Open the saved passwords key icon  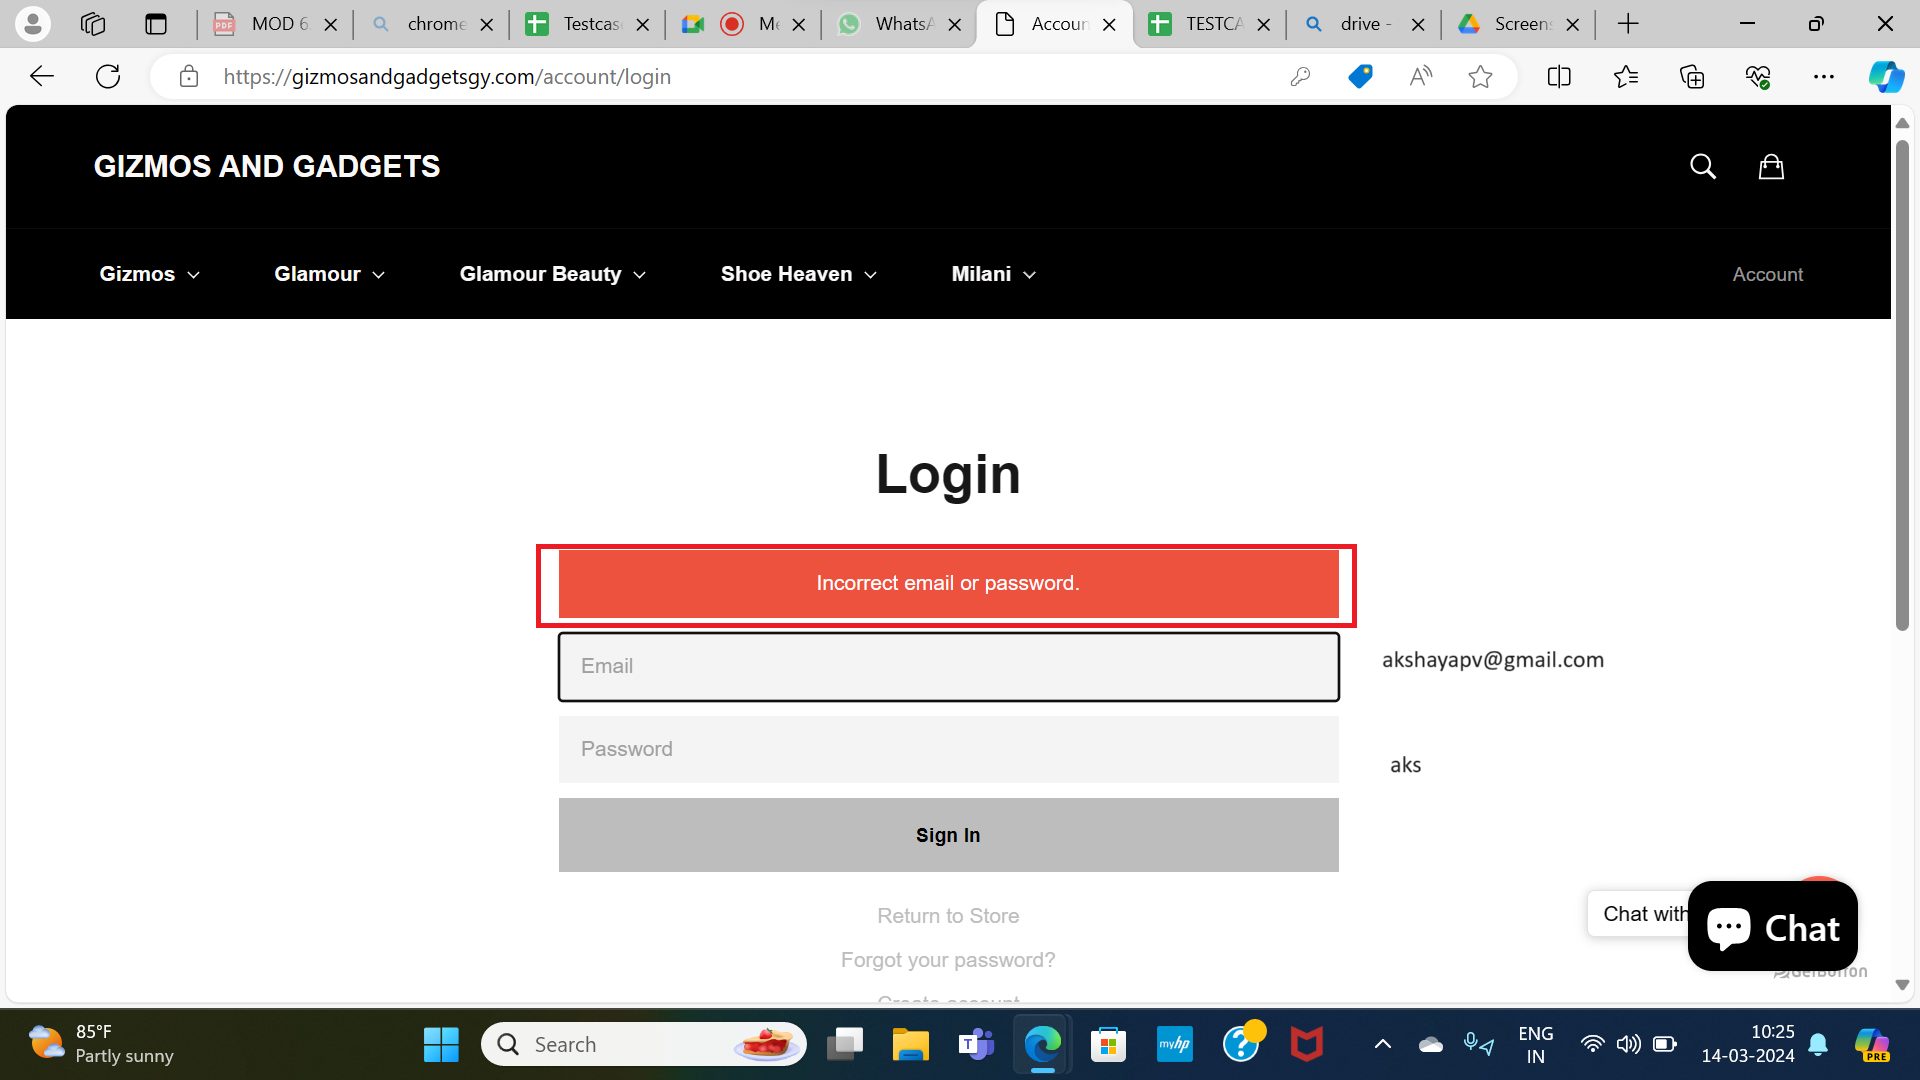(x=1300, y=76)
